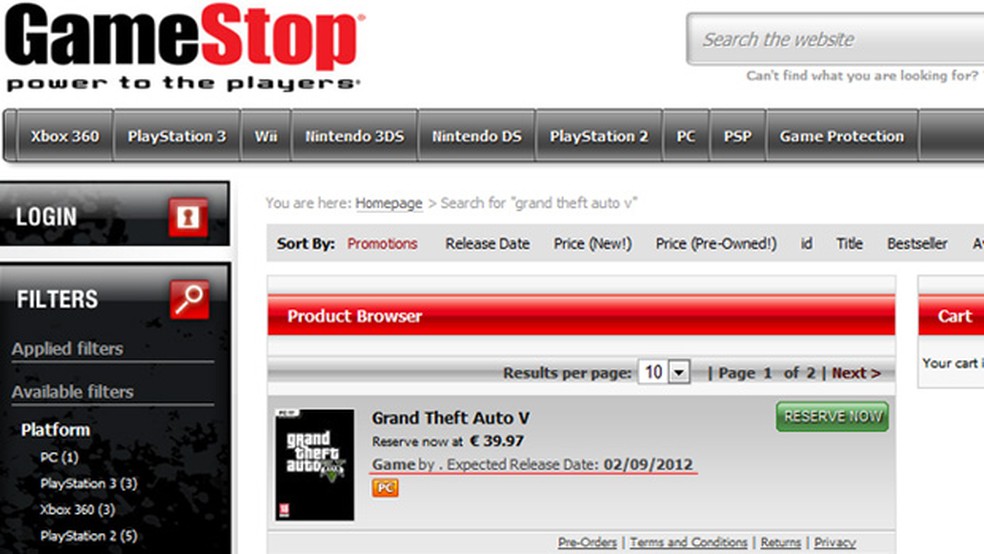Open the Game Protection tab
The height and width of the screenshot is (554, 984).
pyautogui.click(x=842, y=136)
